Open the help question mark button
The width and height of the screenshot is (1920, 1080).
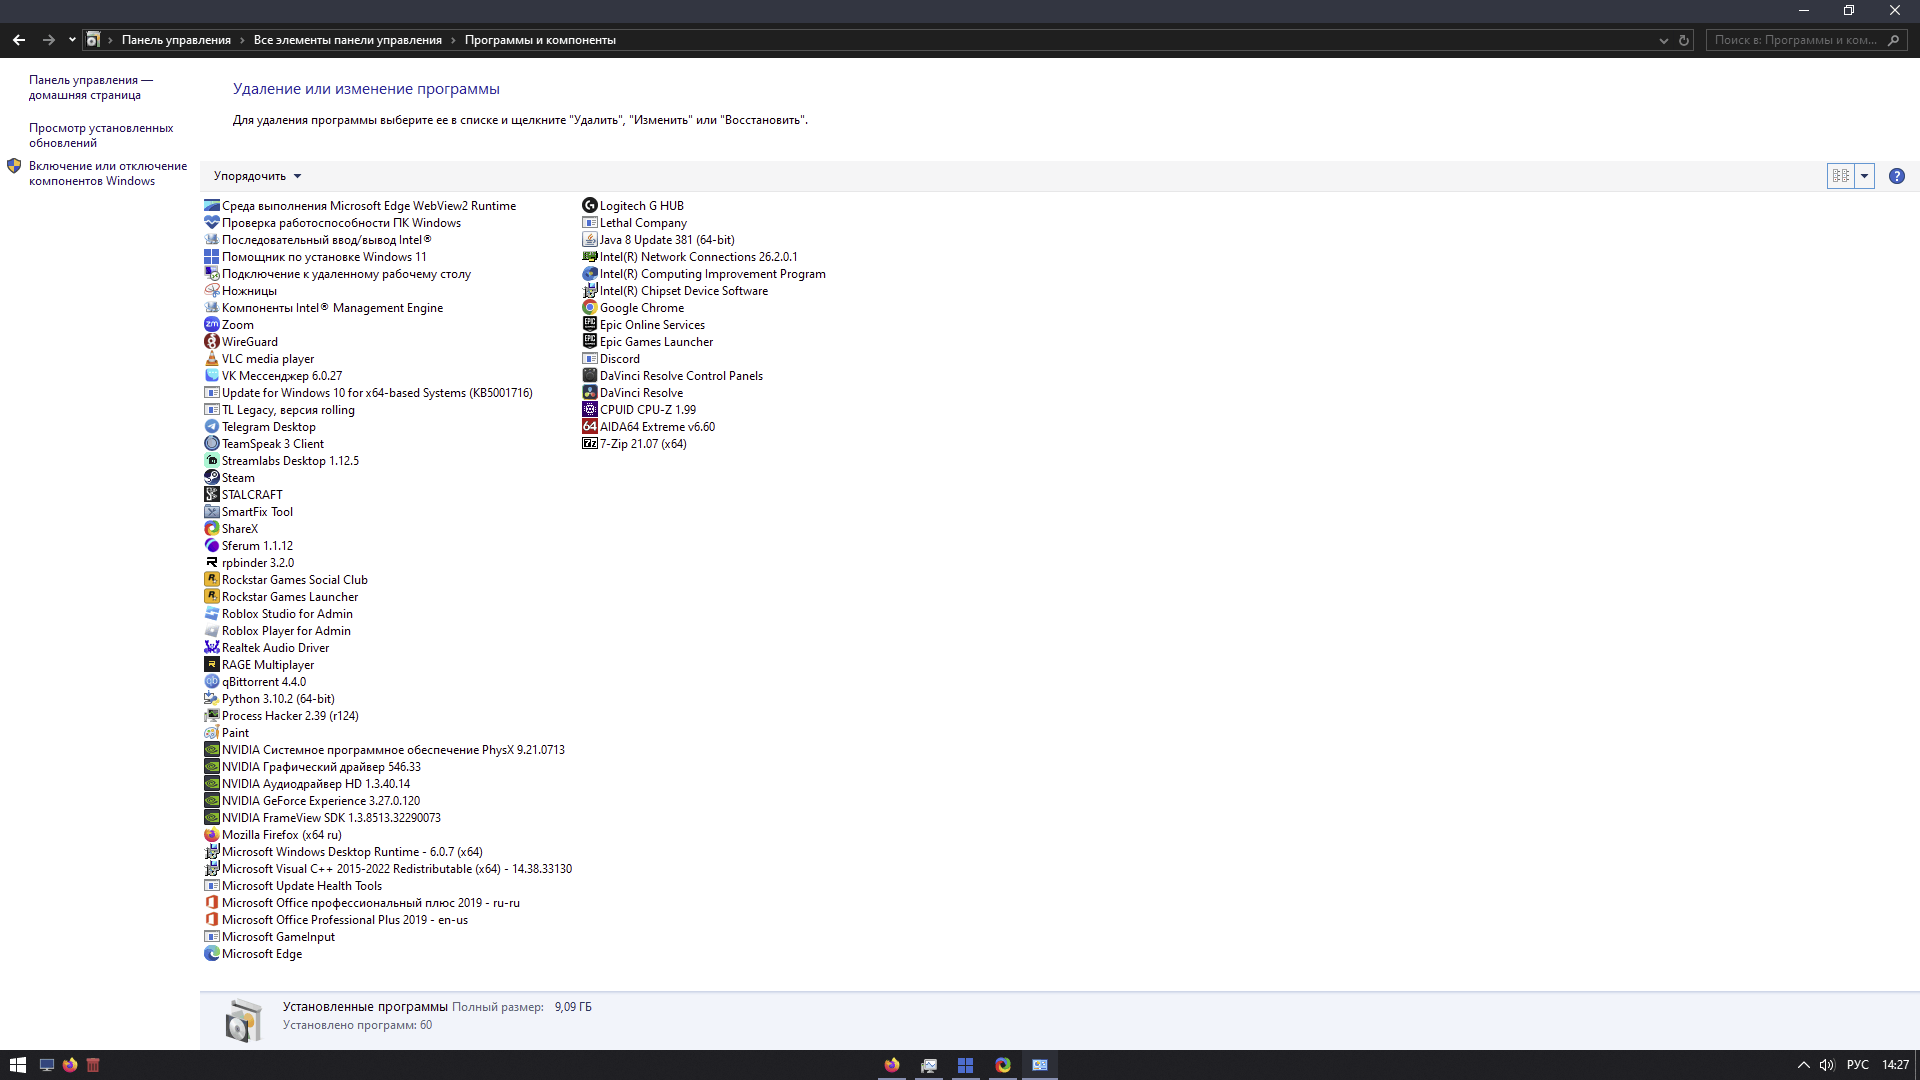click(x=1896, y=176)
